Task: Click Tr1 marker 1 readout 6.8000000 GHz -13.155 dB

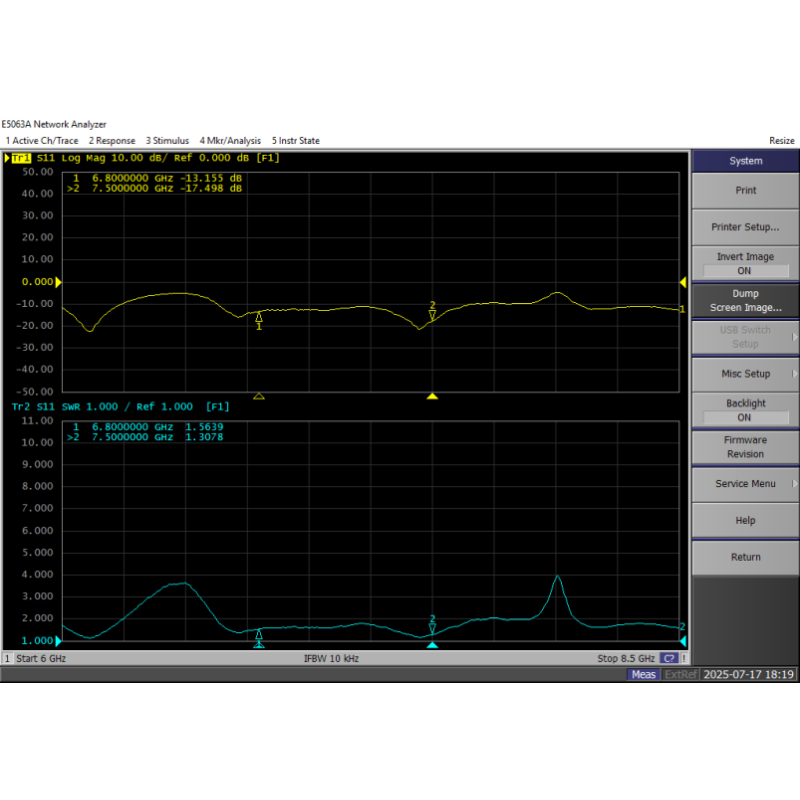Action: click(x=157, y=178)
